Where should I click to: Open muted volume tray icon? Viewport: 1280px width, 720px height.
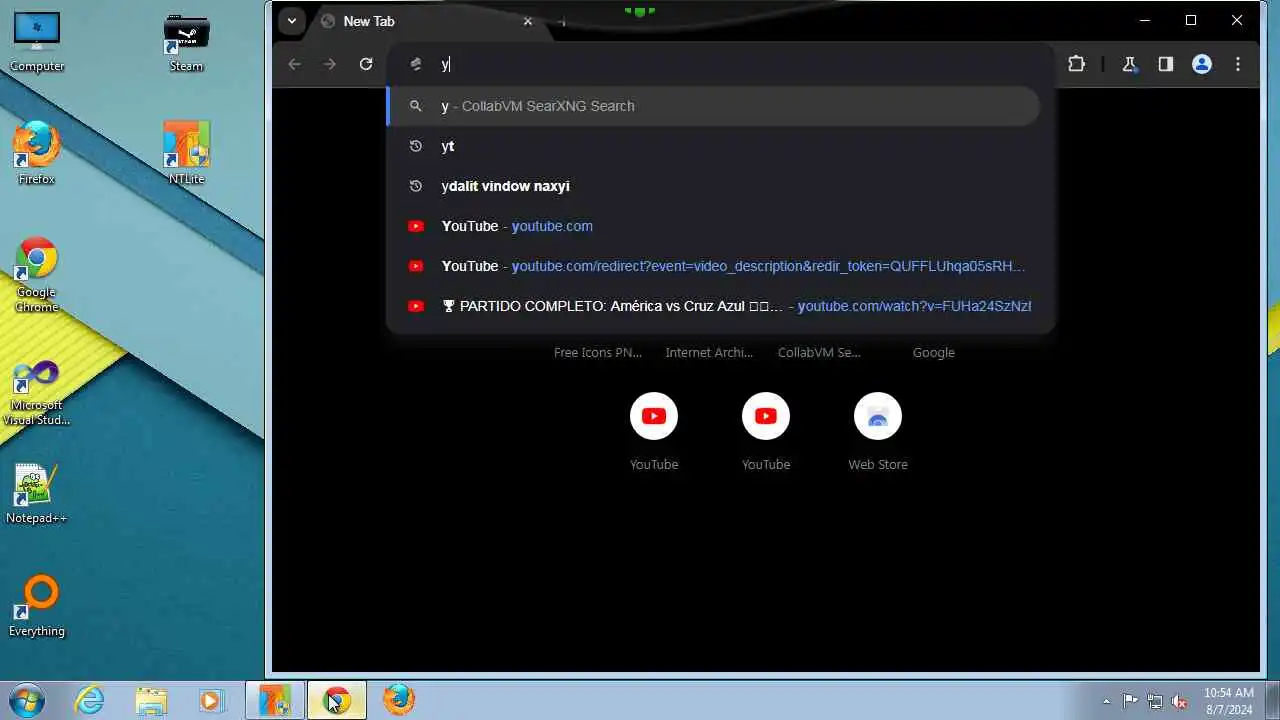1180,701
